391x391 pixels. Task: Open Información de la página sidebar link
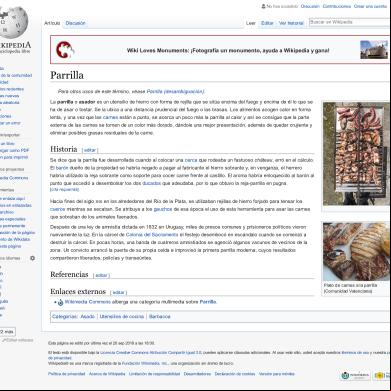point(17,233)
